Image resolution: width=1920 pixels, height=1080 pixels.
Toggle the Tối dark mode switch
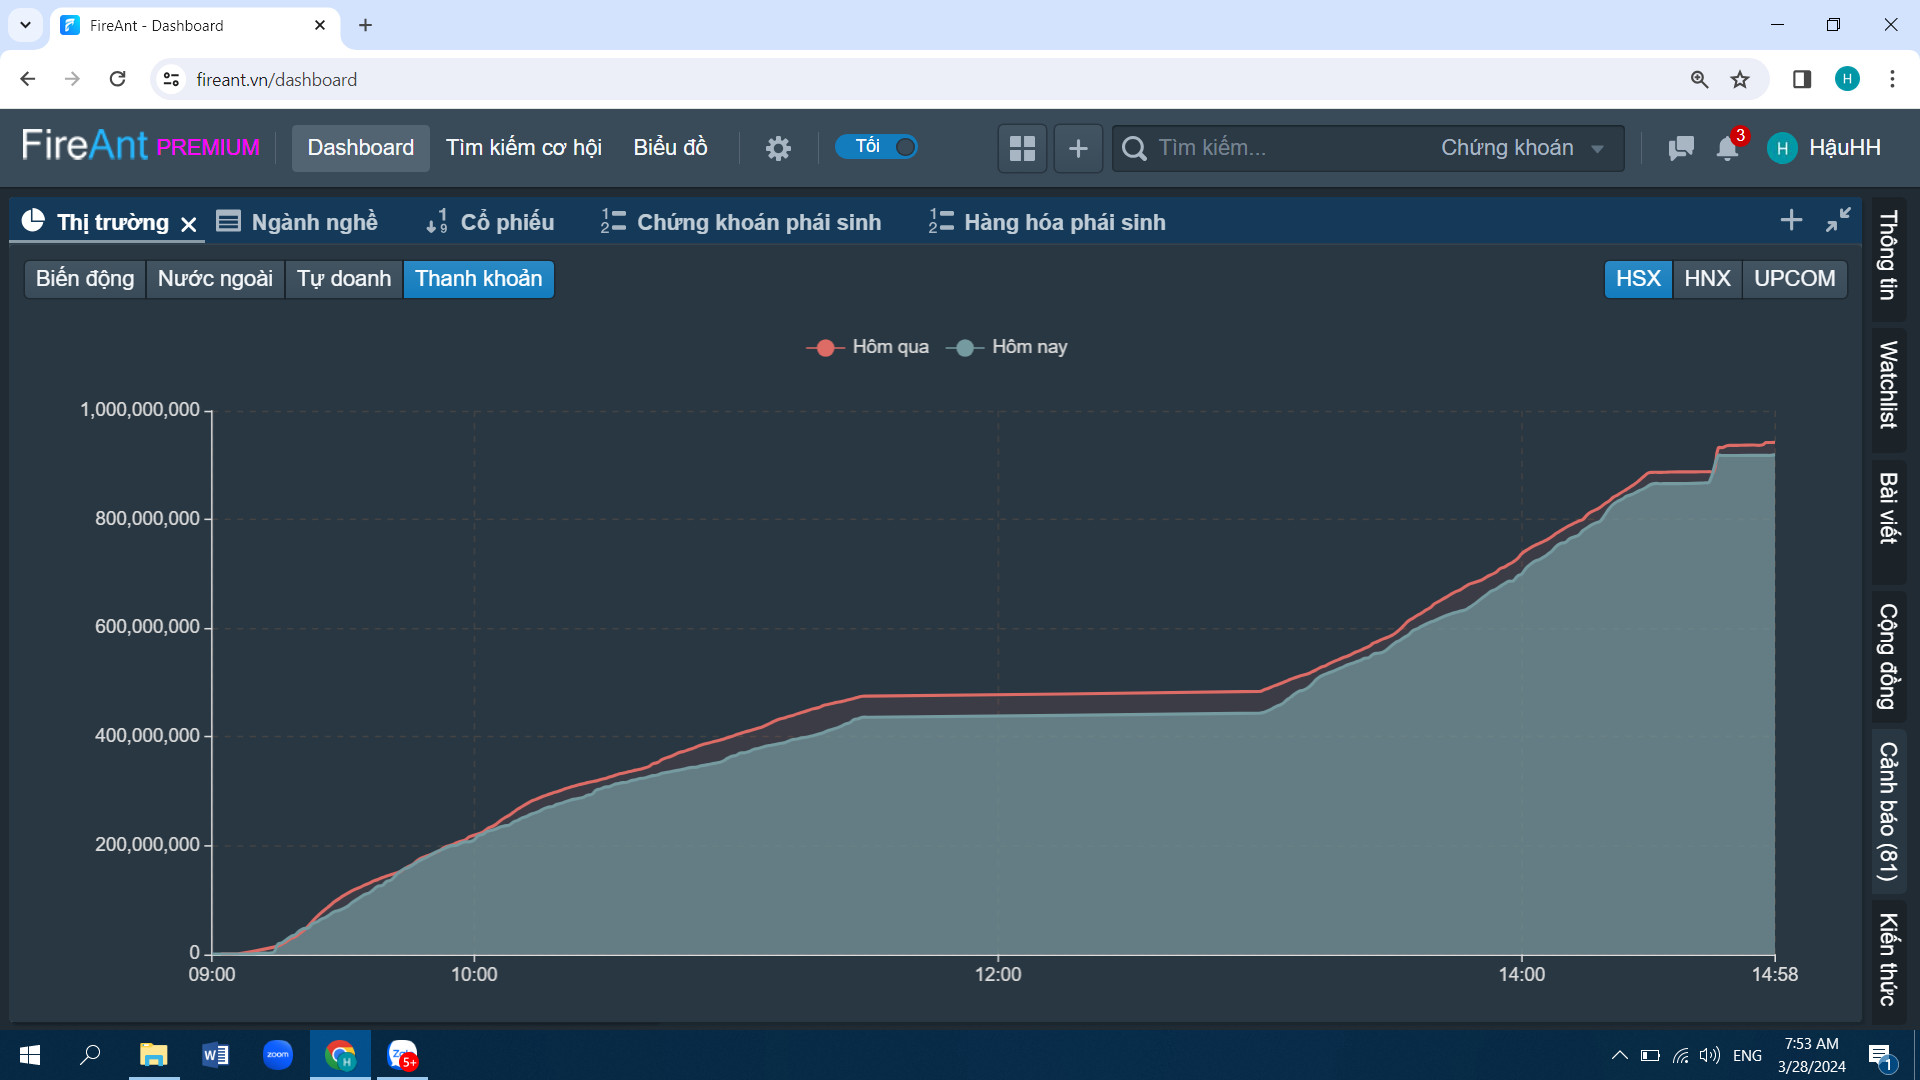point(878,147)
